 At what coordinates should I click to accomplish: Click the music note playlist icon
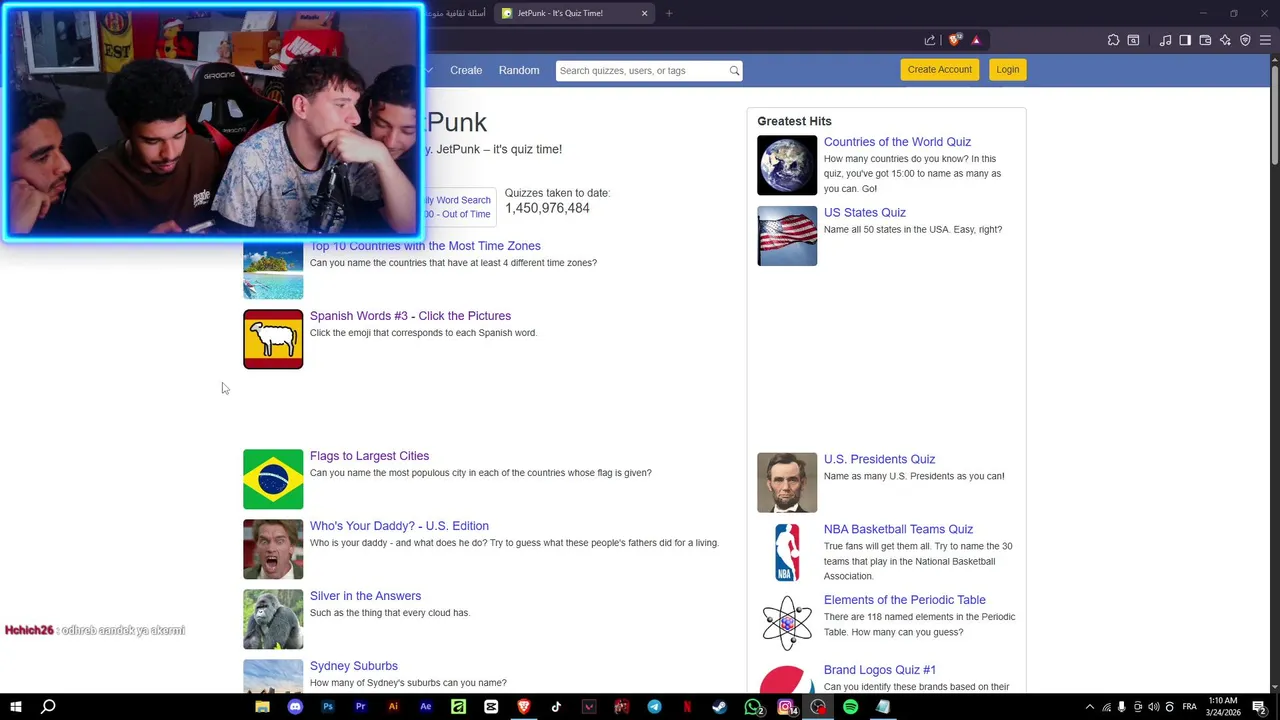pos(1165,40)
